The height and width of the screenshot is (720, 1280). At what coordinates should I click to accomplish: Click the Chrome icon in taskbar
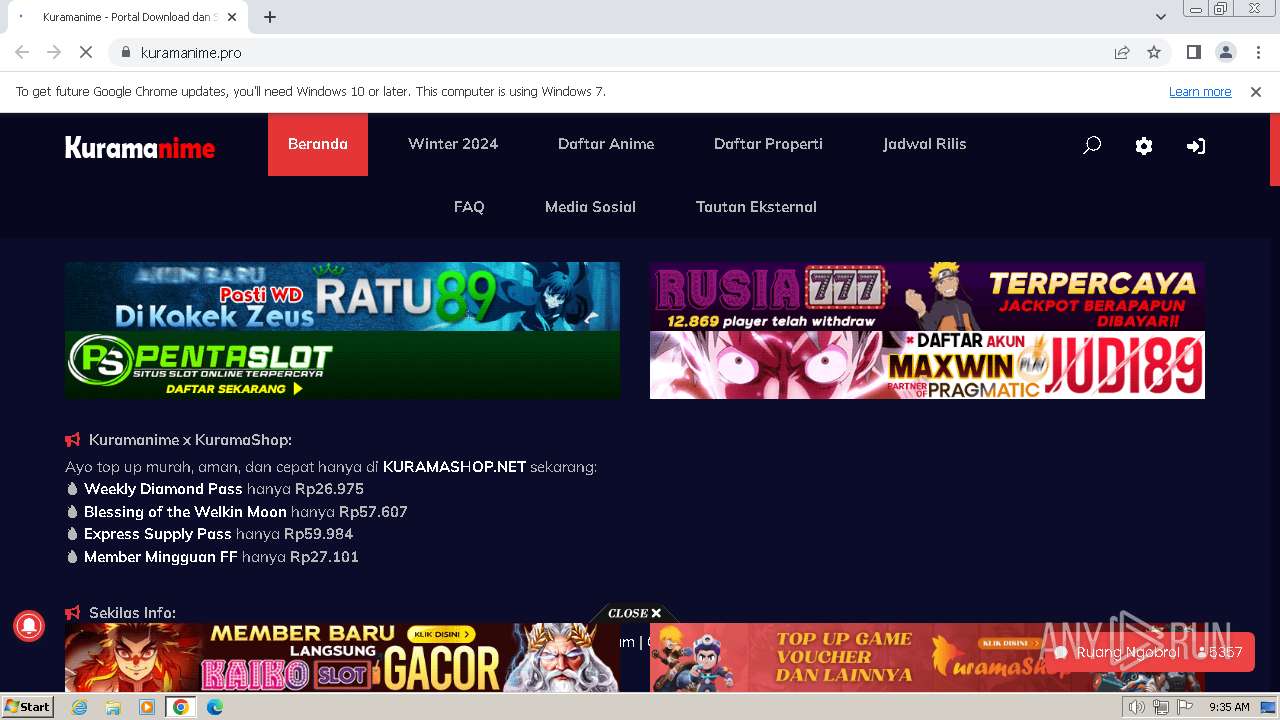tap(180, 707)
